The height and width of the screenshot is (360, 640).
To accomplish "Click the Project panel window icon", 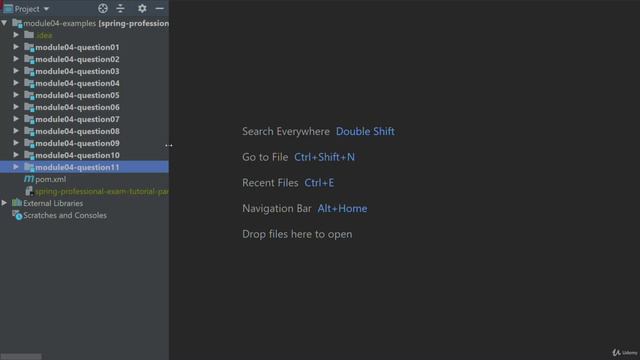I will tap(8, 8).
